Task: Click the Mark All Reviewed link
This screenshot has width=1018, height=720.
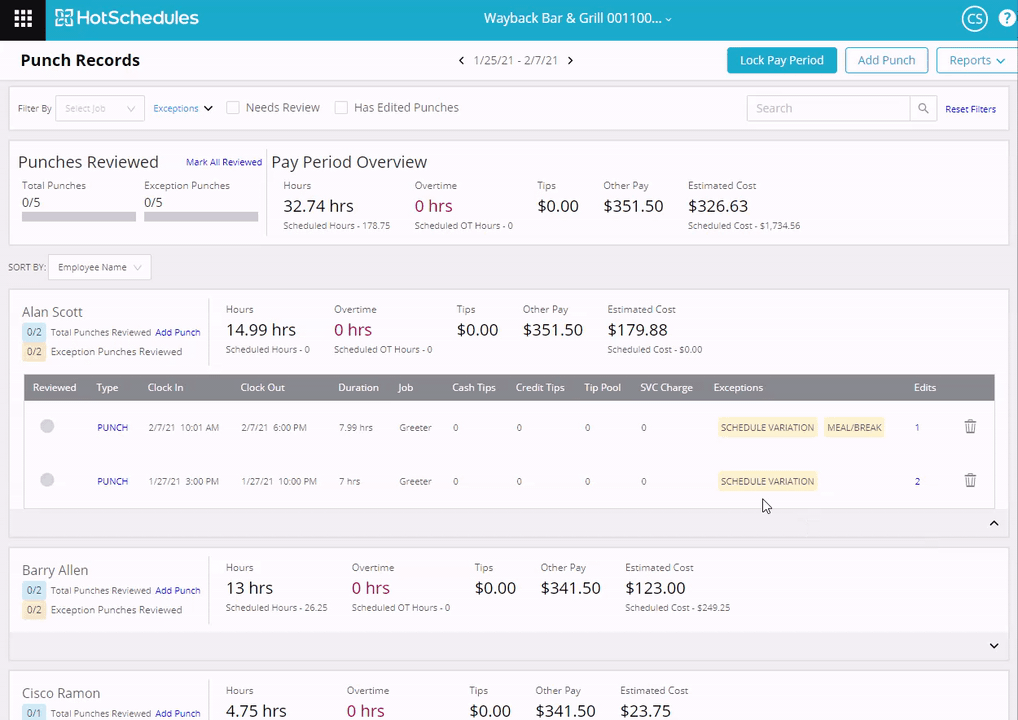Action: point(224,162)
